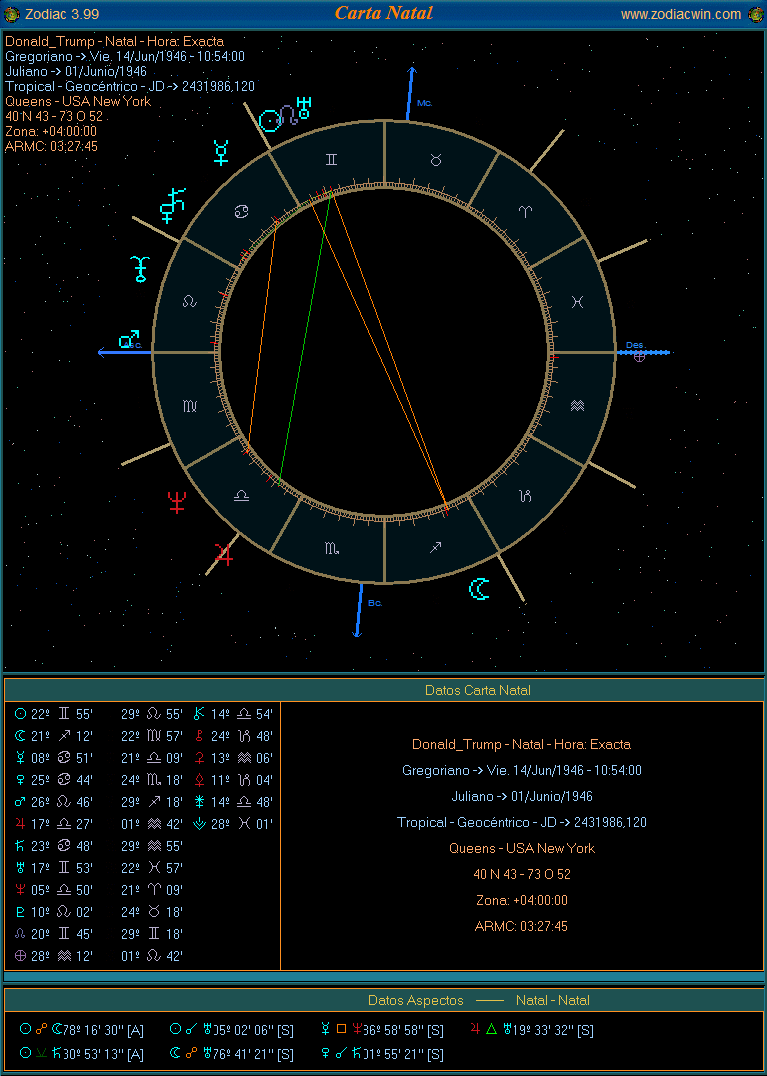Click the 'Carta Natal' title
Image resolution: width=767 pixels, height=1076 pixels.
click(384, 13)
